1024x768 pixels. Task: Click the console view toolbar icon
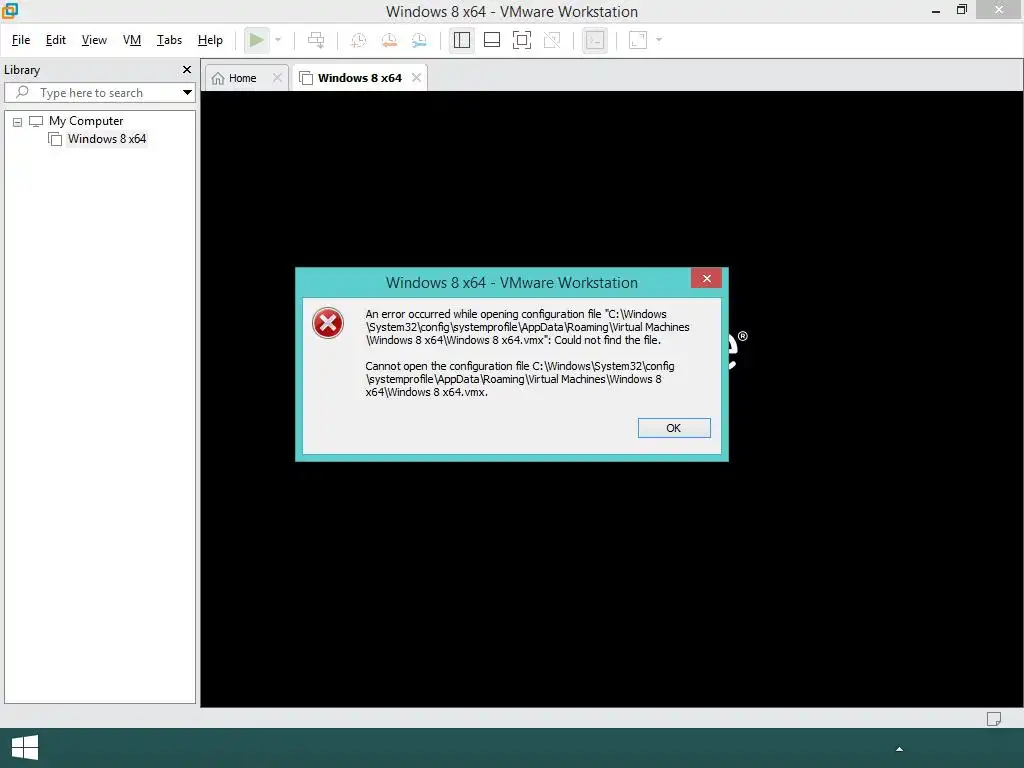[x=595, y=40]
